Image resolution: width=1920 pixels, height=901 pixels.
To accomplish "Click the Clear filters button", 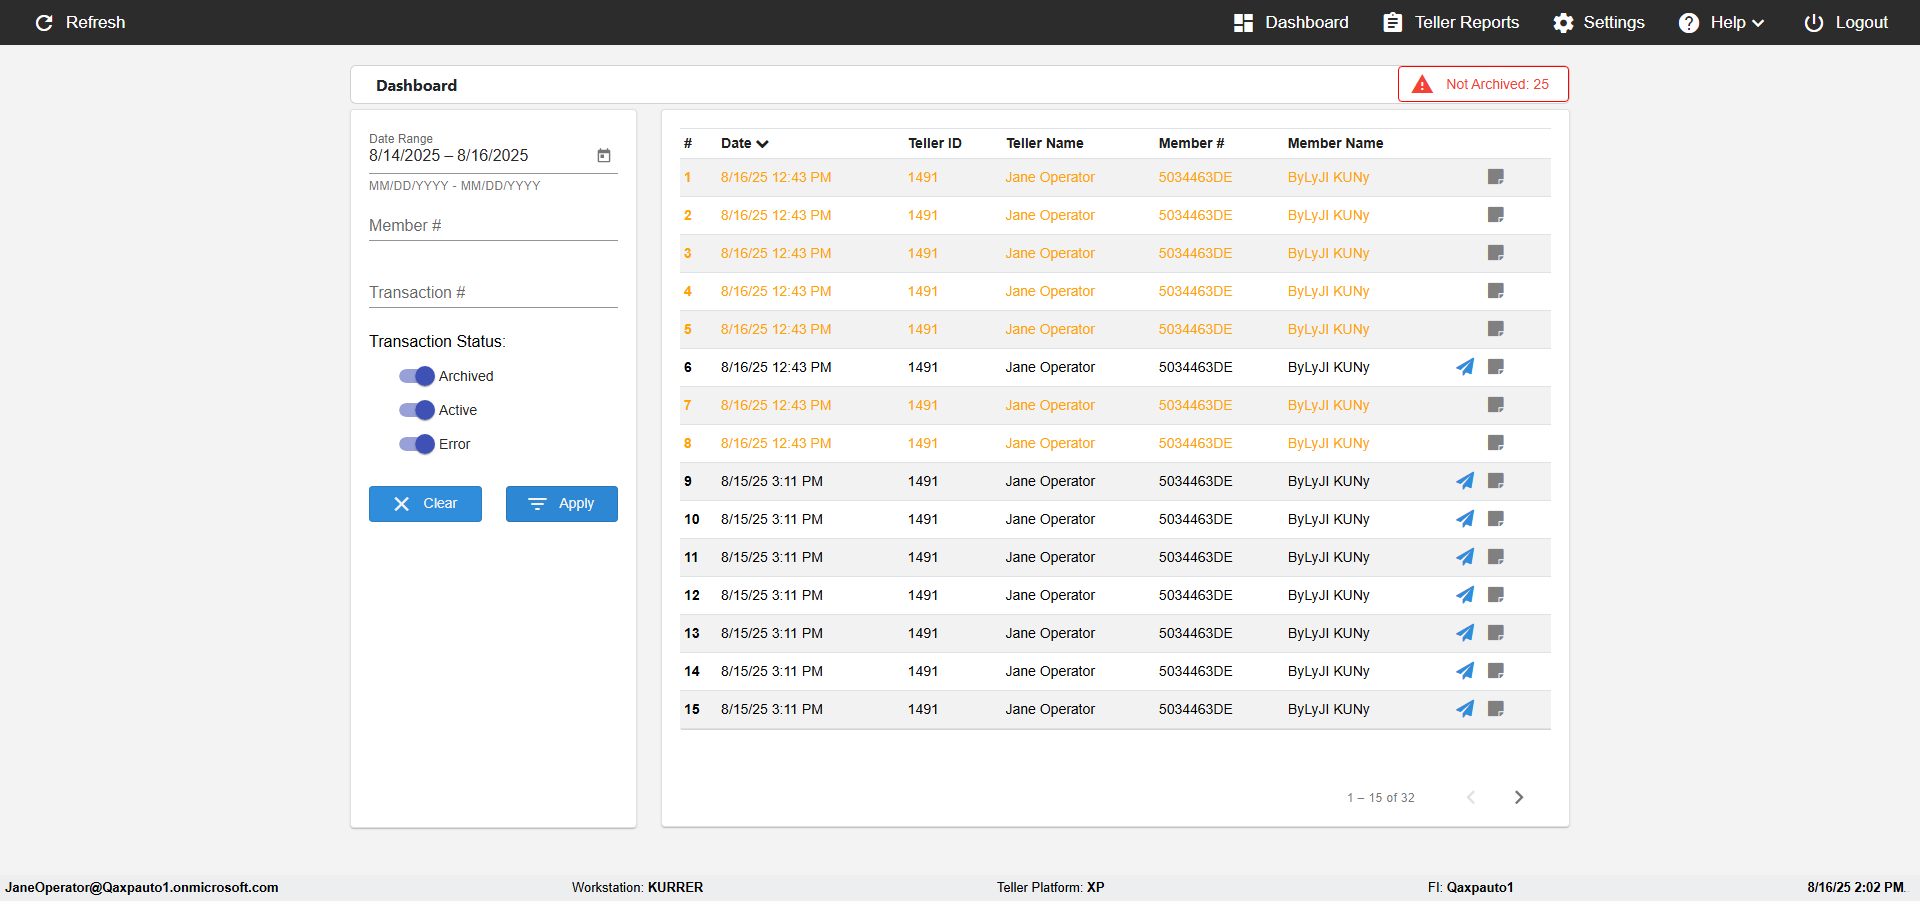I will [x=425, y=504].
